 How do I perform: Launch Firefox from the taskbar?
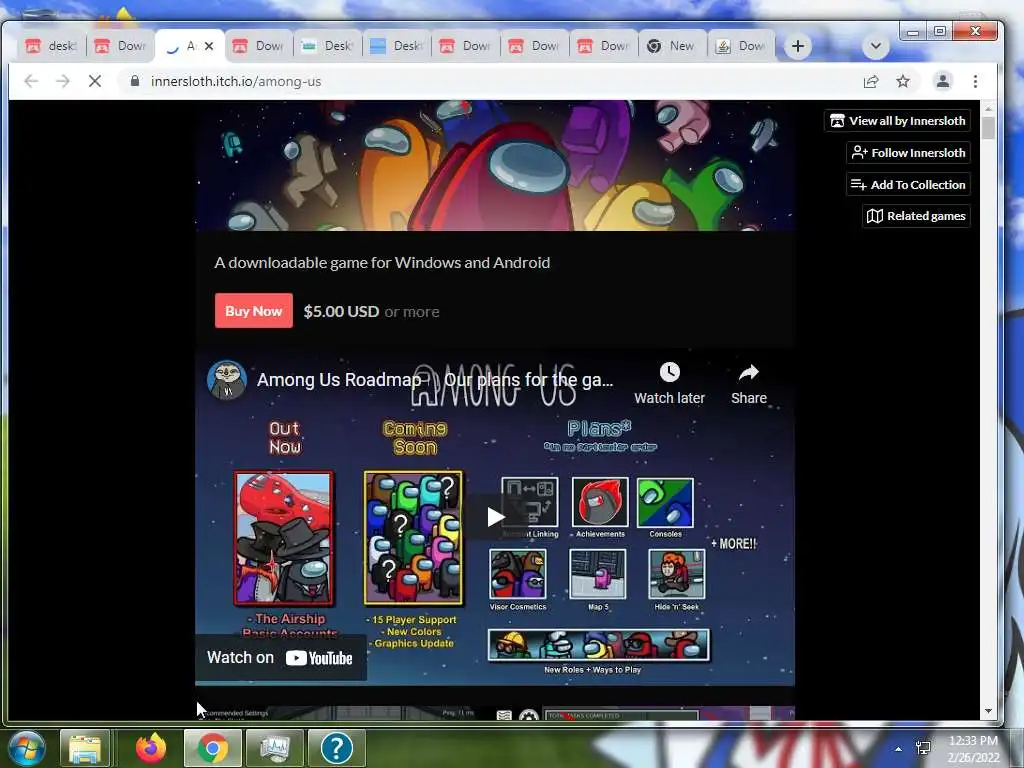pyautogui.click(x=151, y=748)
